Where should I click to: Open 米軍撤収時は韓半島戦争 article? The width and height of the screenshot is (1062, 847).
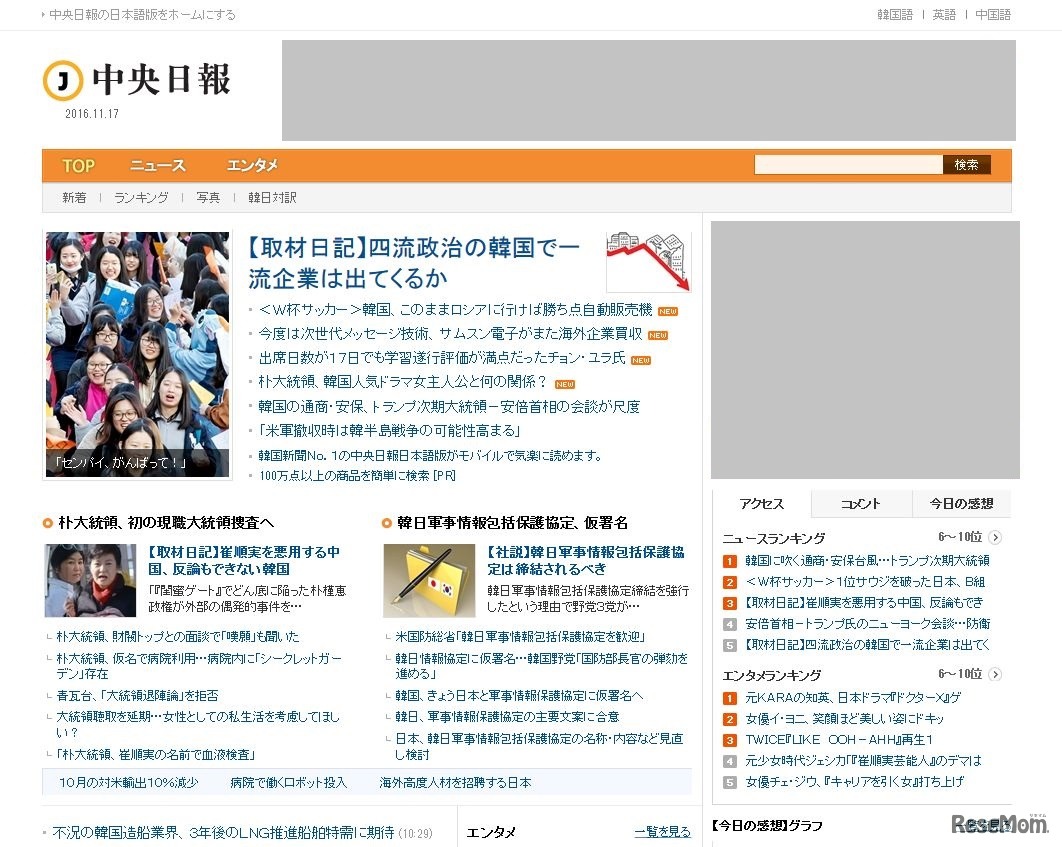389,431
